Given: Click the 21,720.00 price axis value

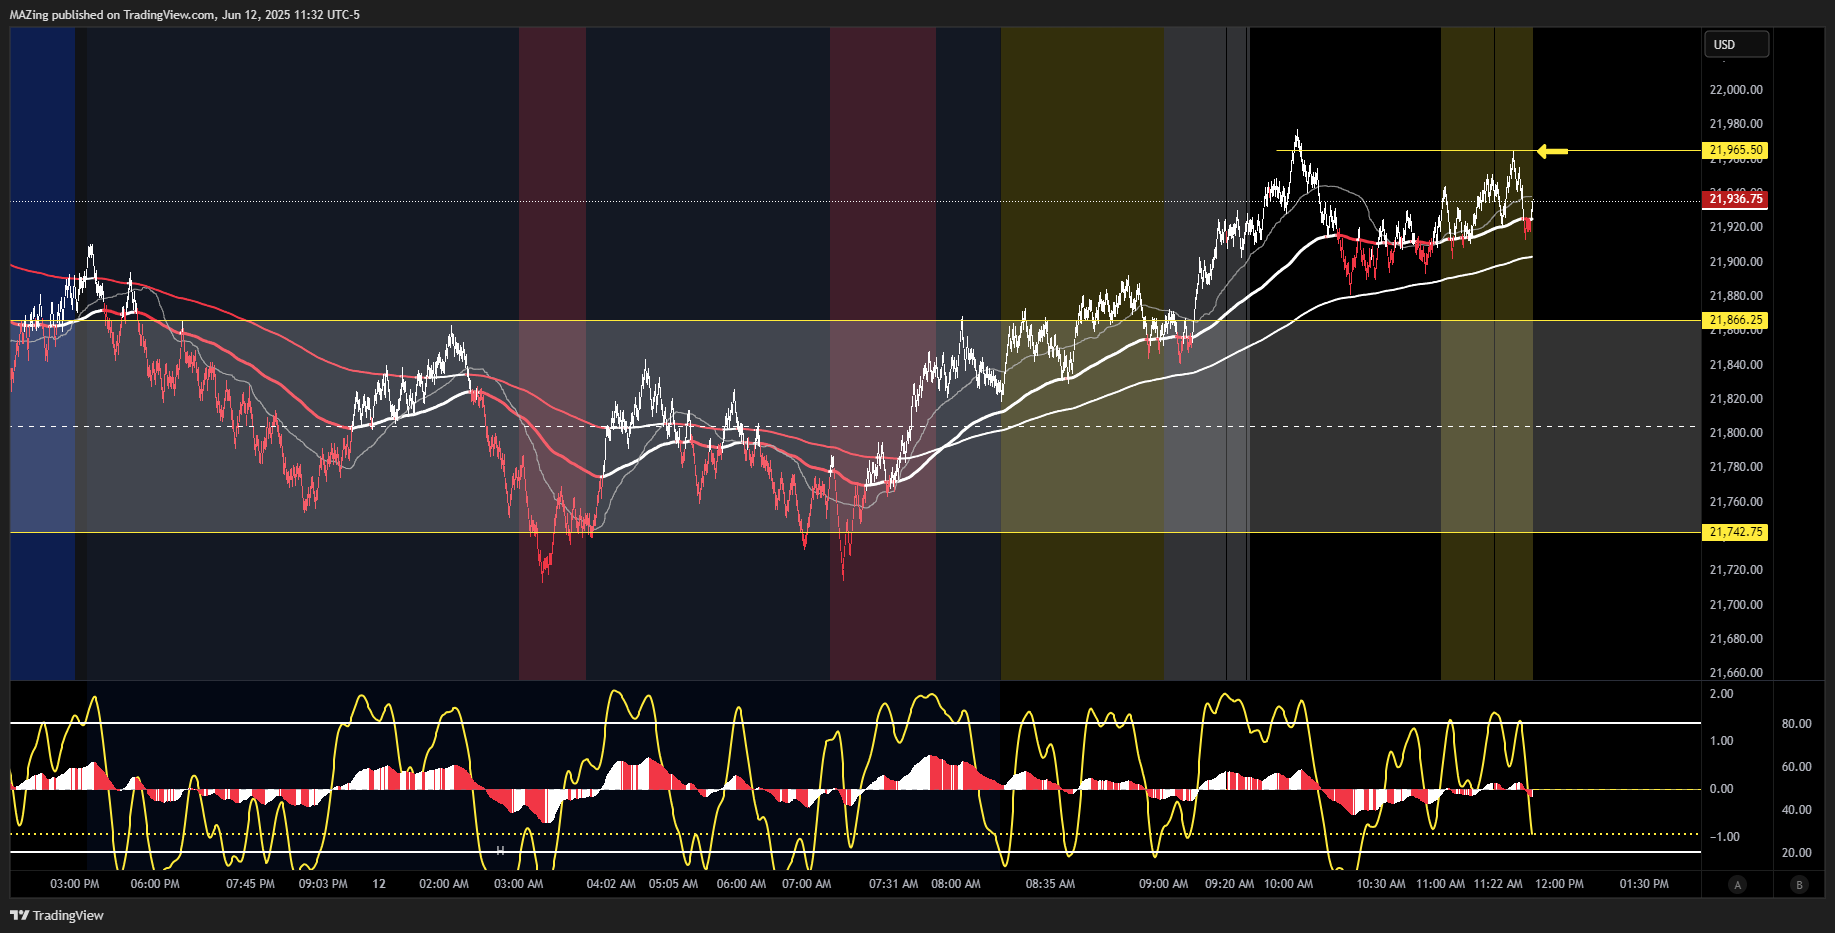Looking at the screenshot, I should click(x=1736, y=570).
